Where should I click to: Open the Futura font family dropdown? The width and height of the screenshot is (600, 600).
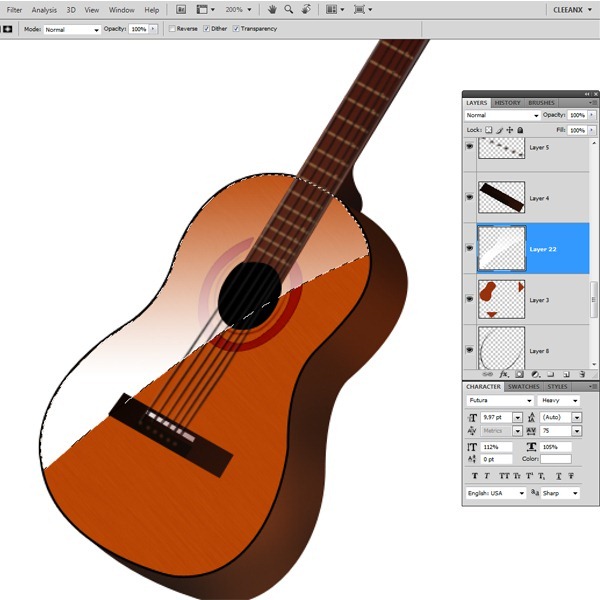tap(500, 401)
